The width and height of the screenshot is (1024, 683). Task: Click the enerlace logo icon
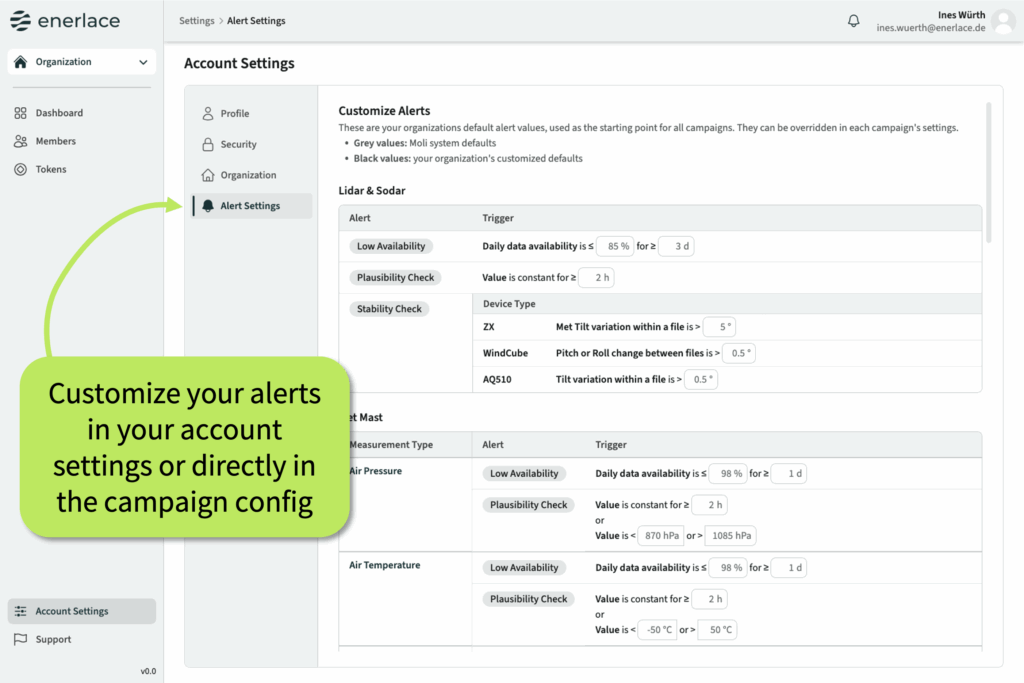click(x=20, y=21)
